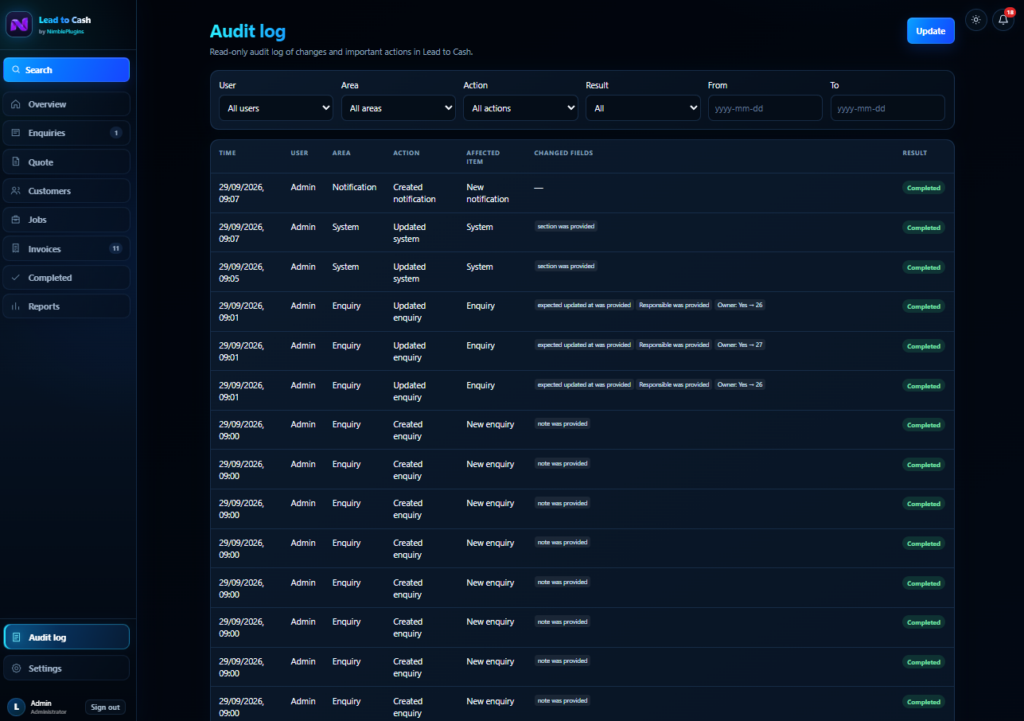Click the Admin avatar circle

click(16, 707)
